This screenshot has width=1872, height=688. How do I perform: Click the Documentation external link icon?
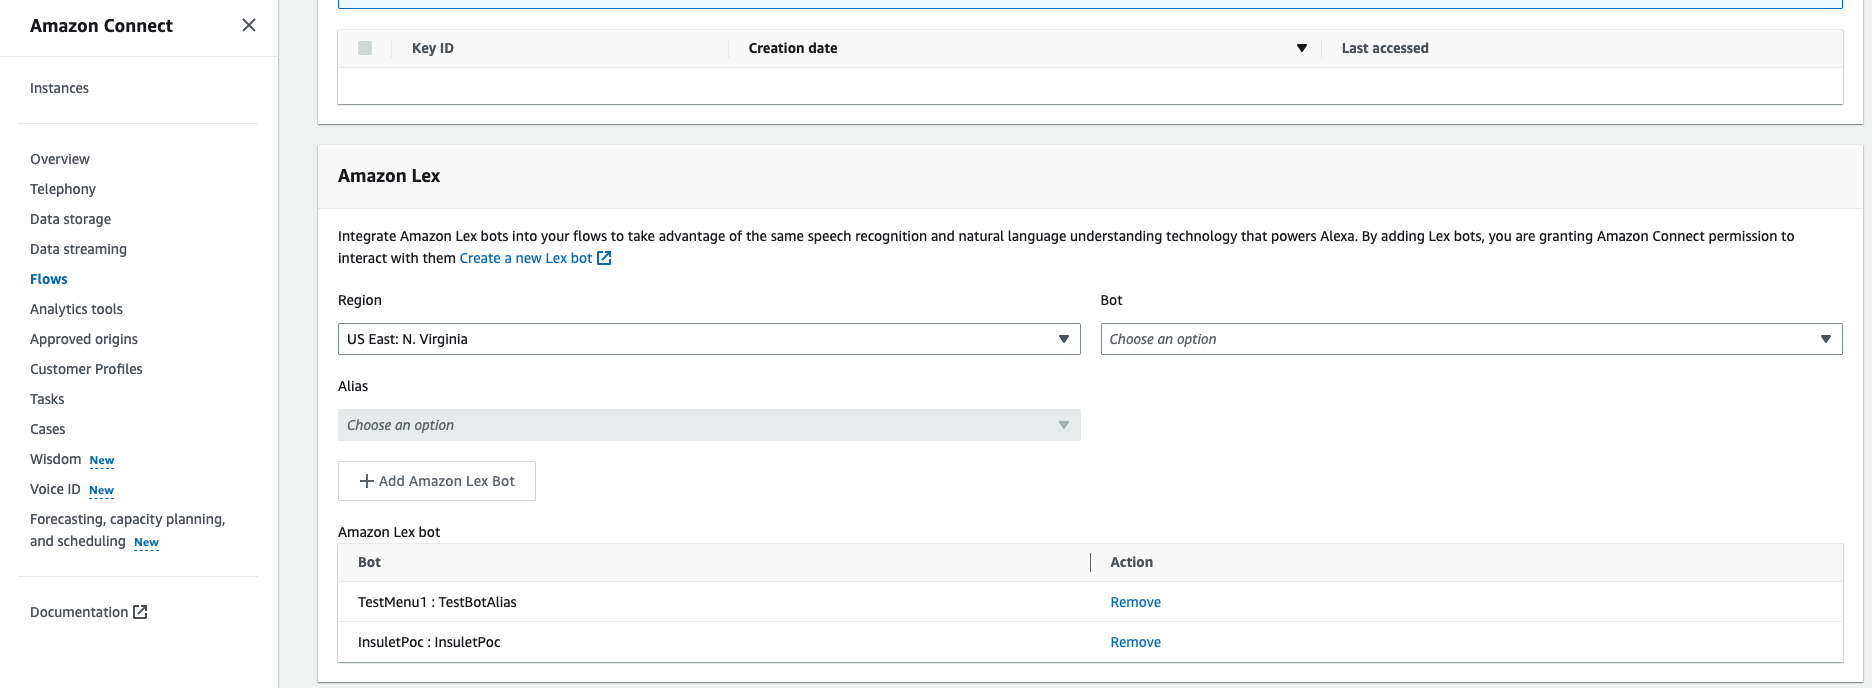[x=140, y=612]
